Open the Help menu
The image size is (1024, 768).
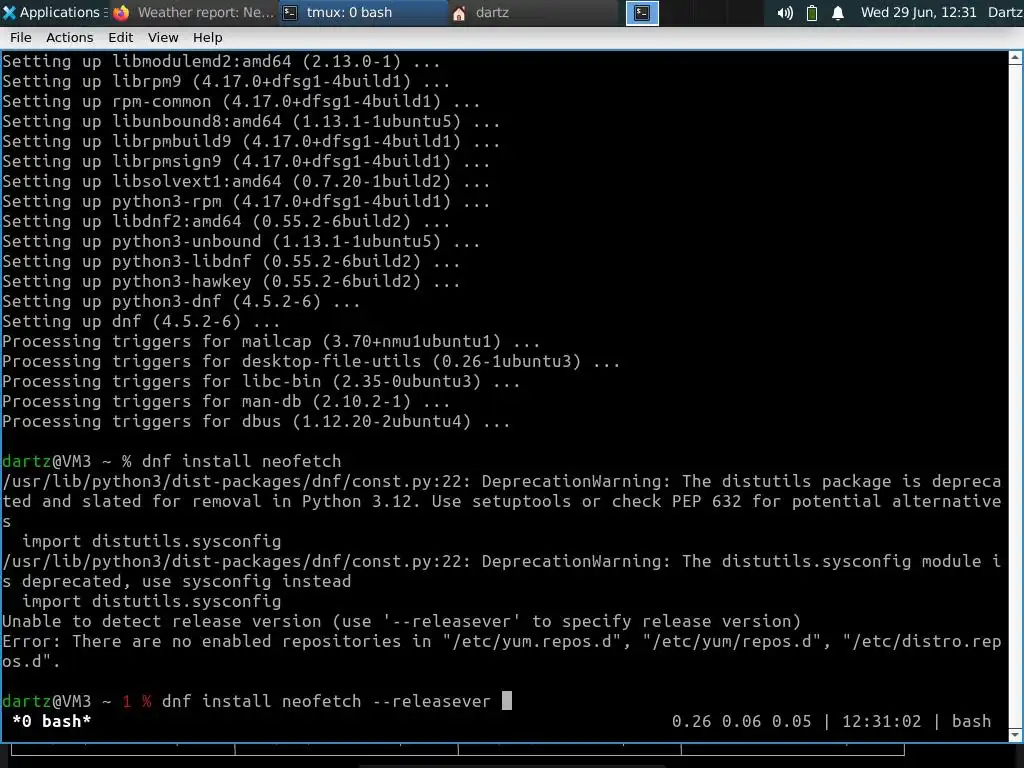coord(208,38)
